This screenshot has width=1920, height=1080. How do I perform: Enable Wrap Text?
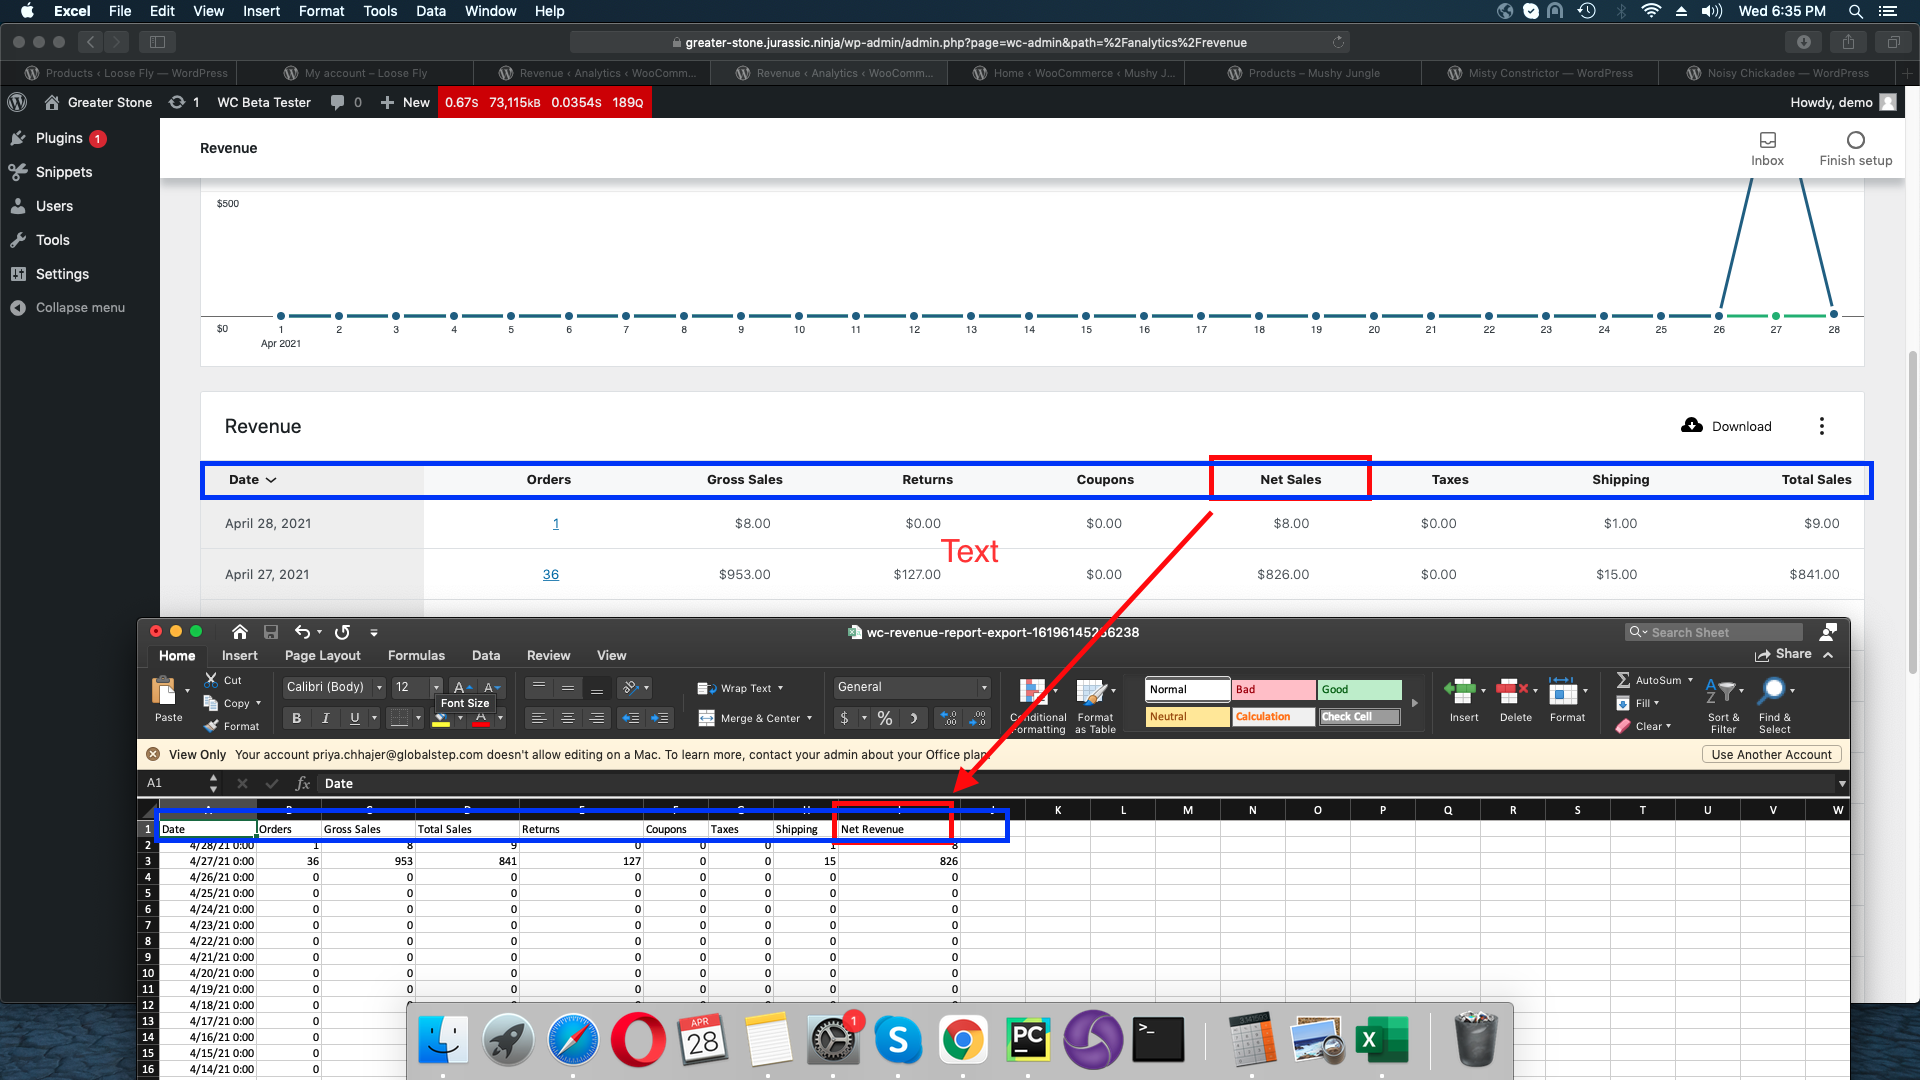click(740, 688)
